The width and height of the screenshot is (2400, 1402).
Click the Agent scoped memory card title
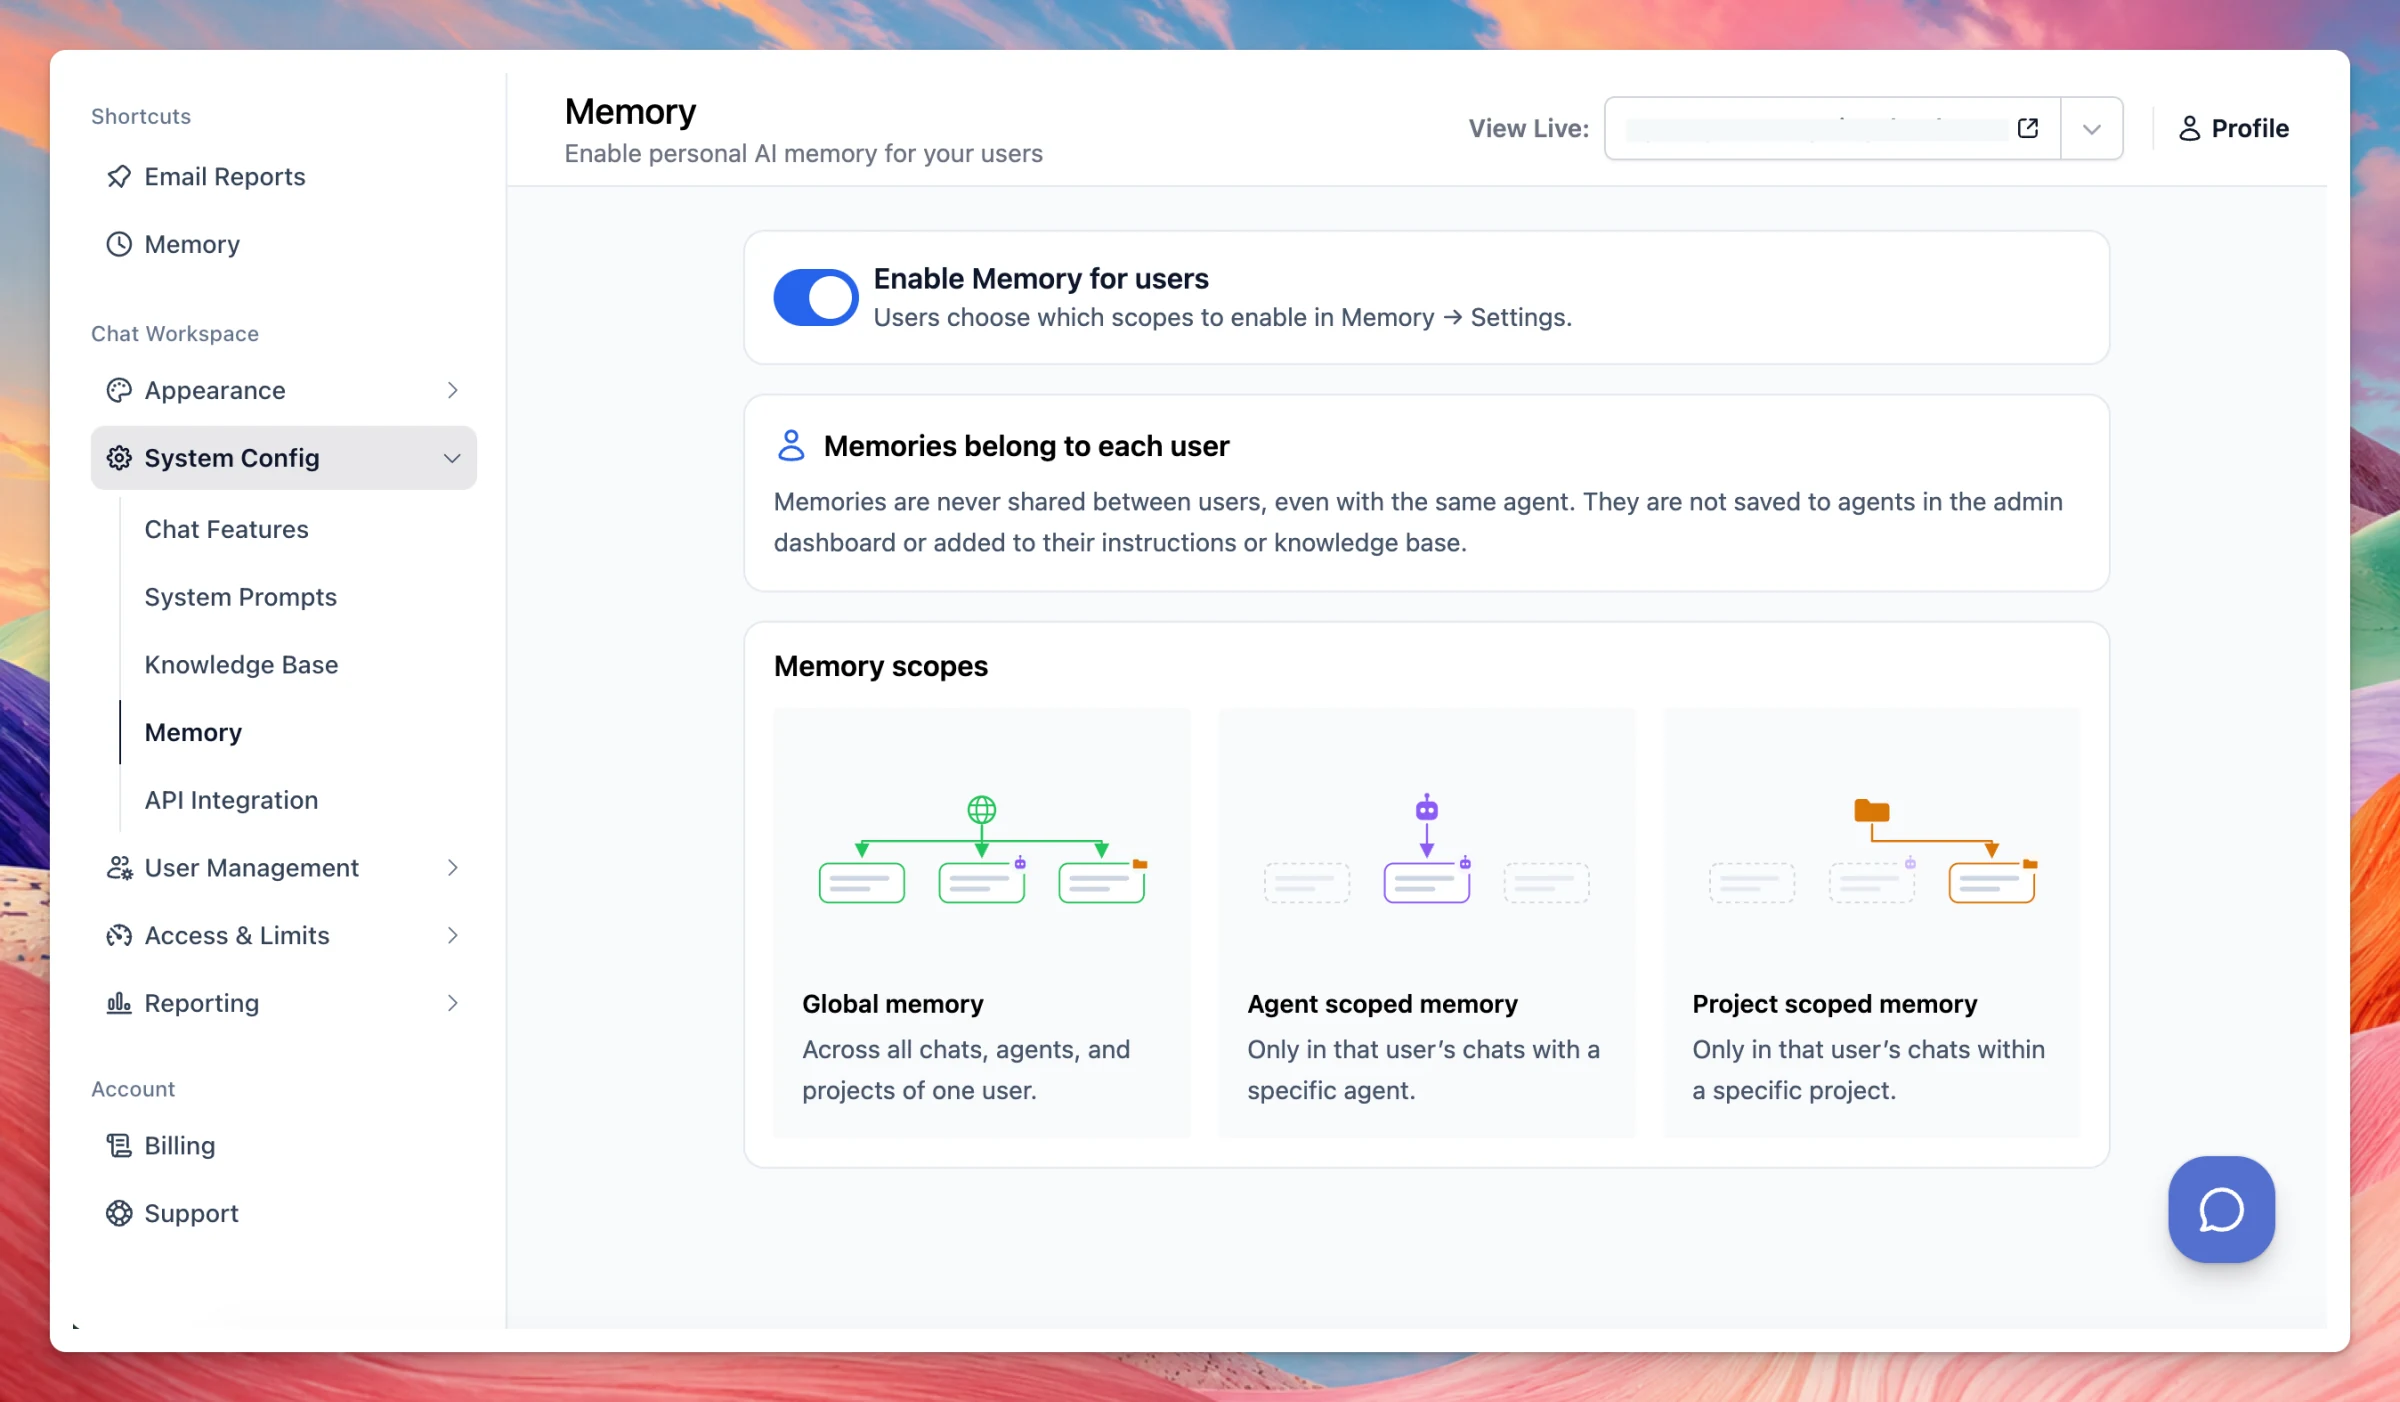click(1382, 1003)
